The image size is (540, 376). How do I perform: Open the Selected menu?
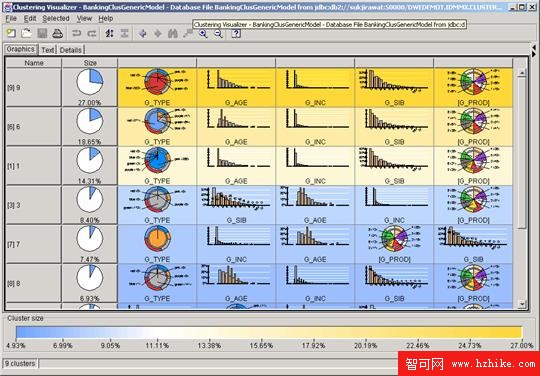pos(56,18)
